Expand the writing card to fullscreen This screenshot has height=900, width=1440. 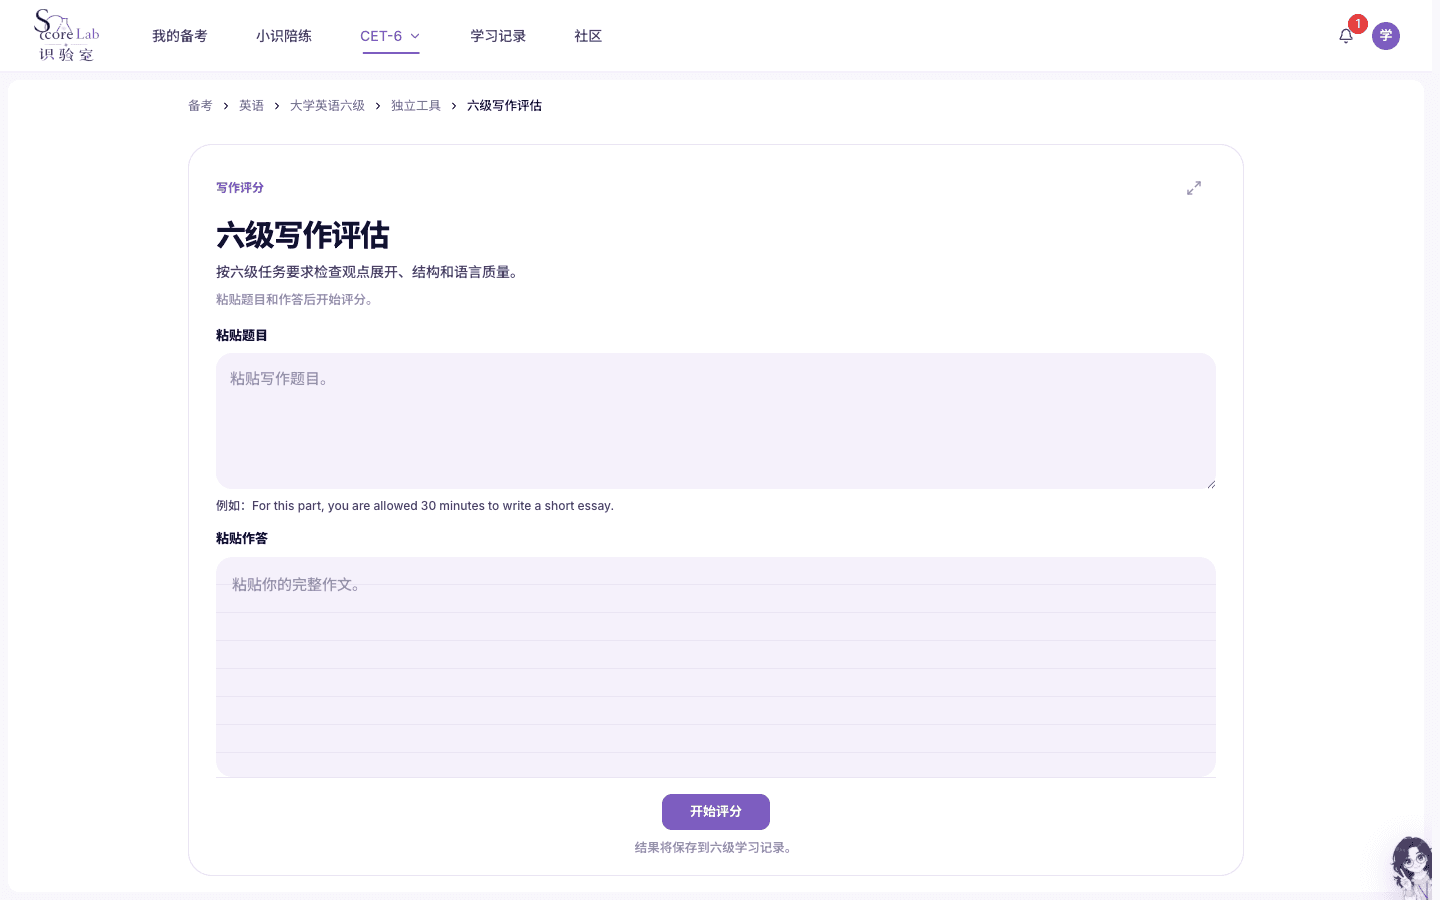(x=1194, y=188)
